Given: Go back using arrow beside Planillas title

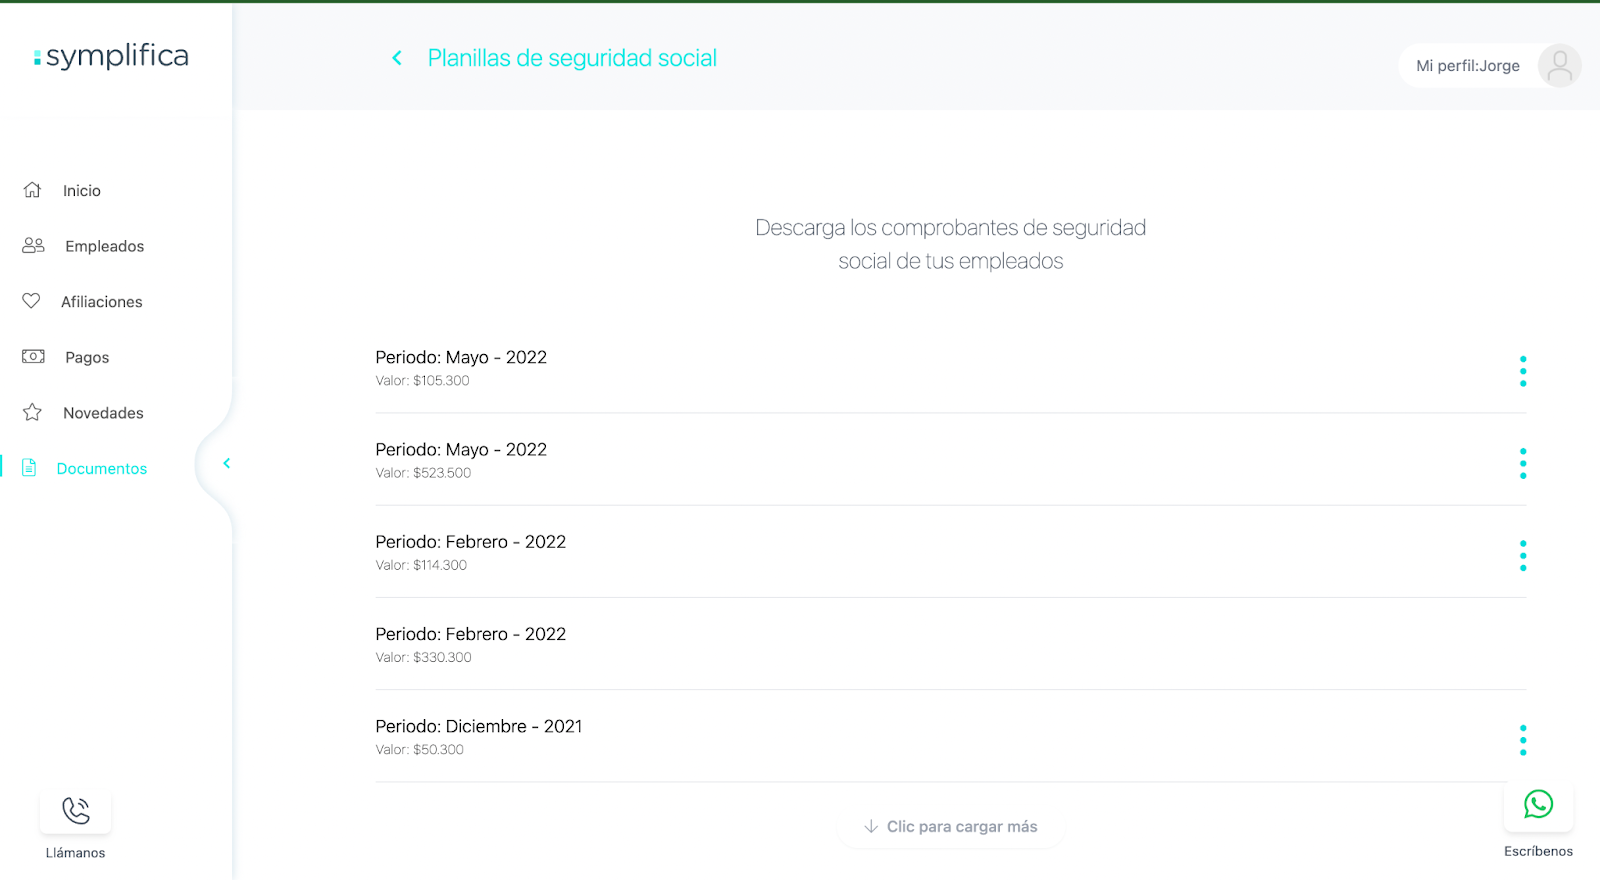Looking at the screenshot, I should [397, 58].
